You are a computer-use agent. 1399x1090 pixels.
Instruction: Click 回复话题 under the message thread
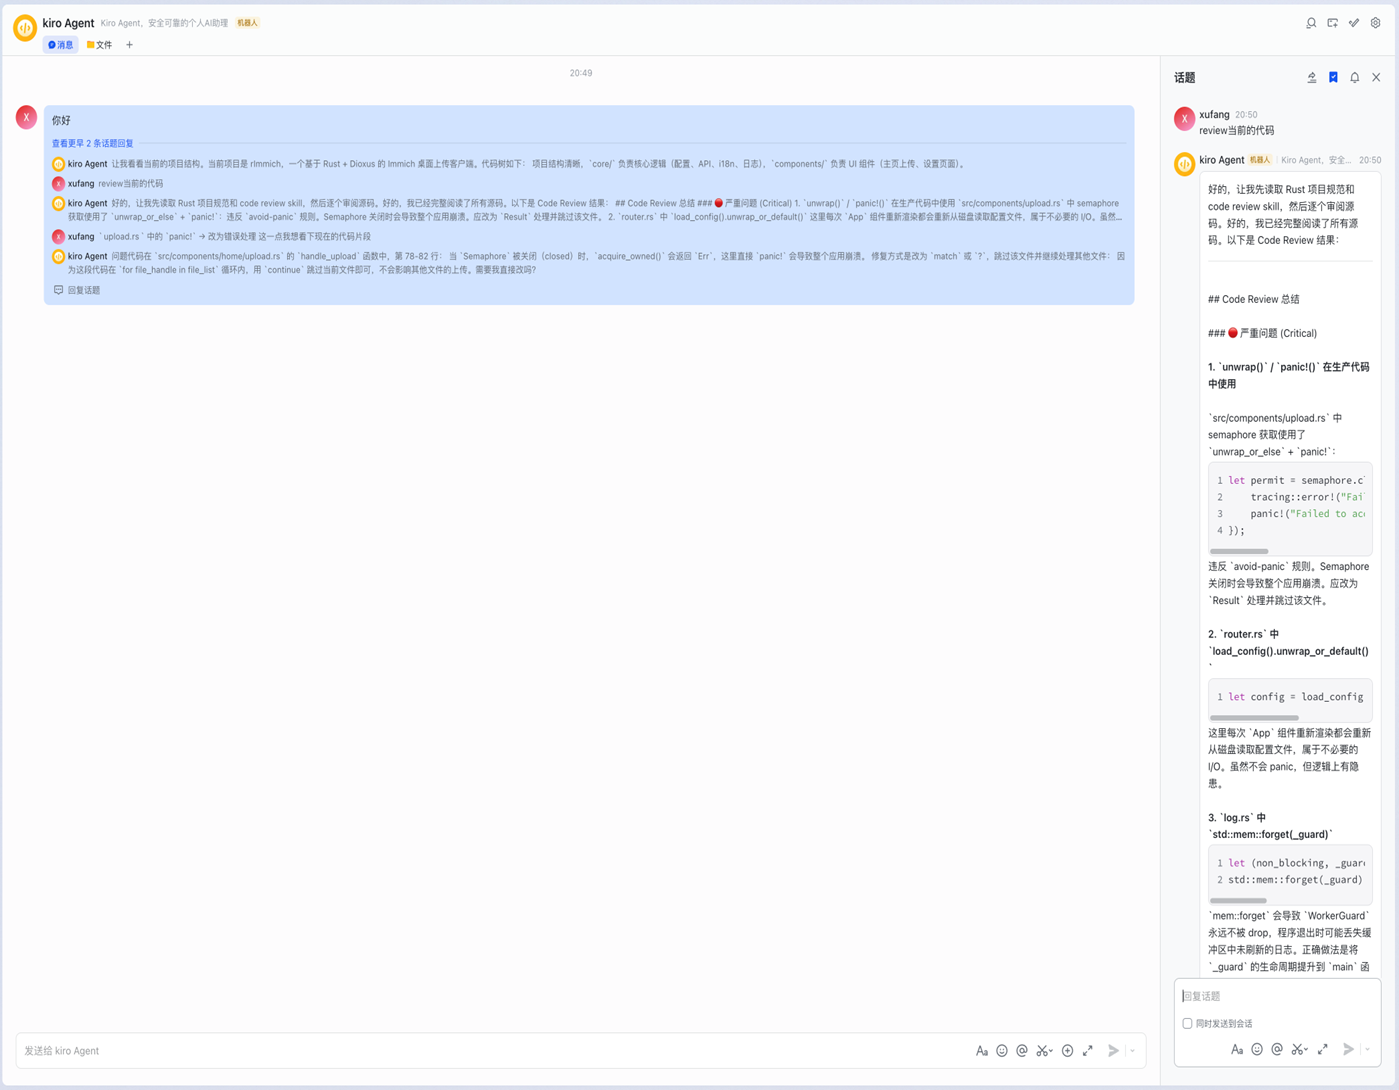point(78,290)
